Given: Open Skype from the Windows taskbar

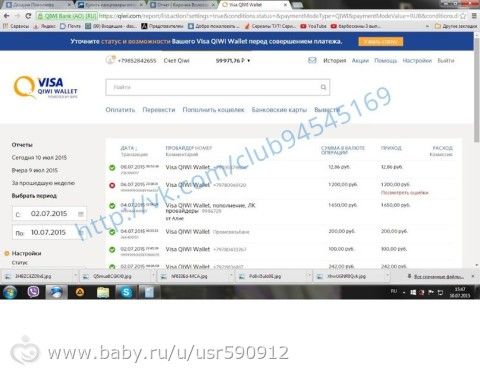Looking at the screenshot, I should [x=126, y=292].
